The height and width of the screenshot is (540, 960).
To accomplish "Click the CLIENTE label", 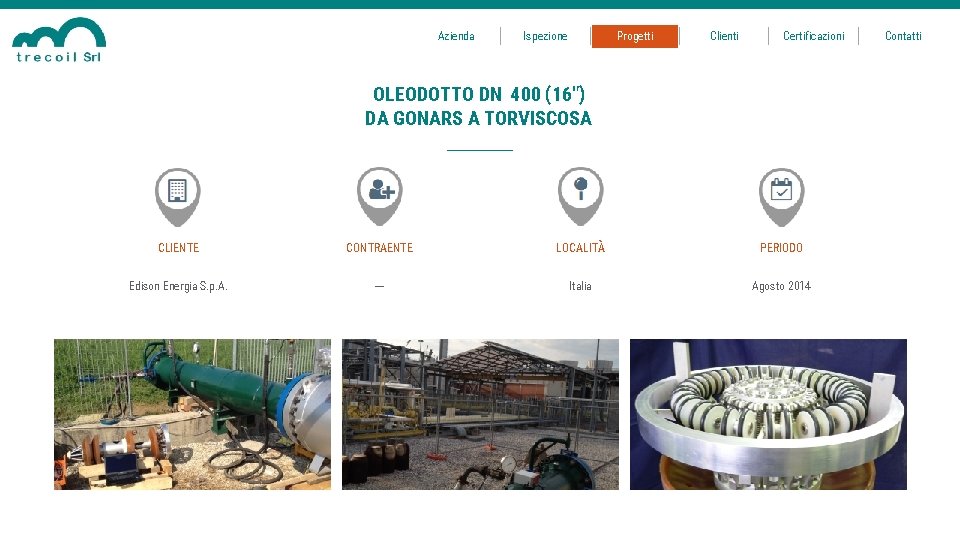I will 178,248.
